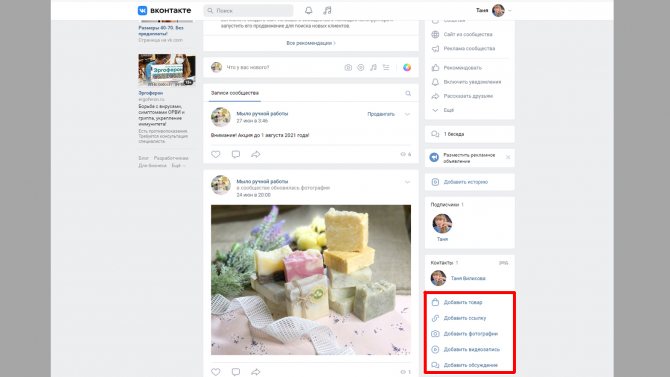Image resolution: width=670 pixels, height=377 pixels.
Task: Attach photo via camera icon in post composer
Action: click(x=348, y=68)
